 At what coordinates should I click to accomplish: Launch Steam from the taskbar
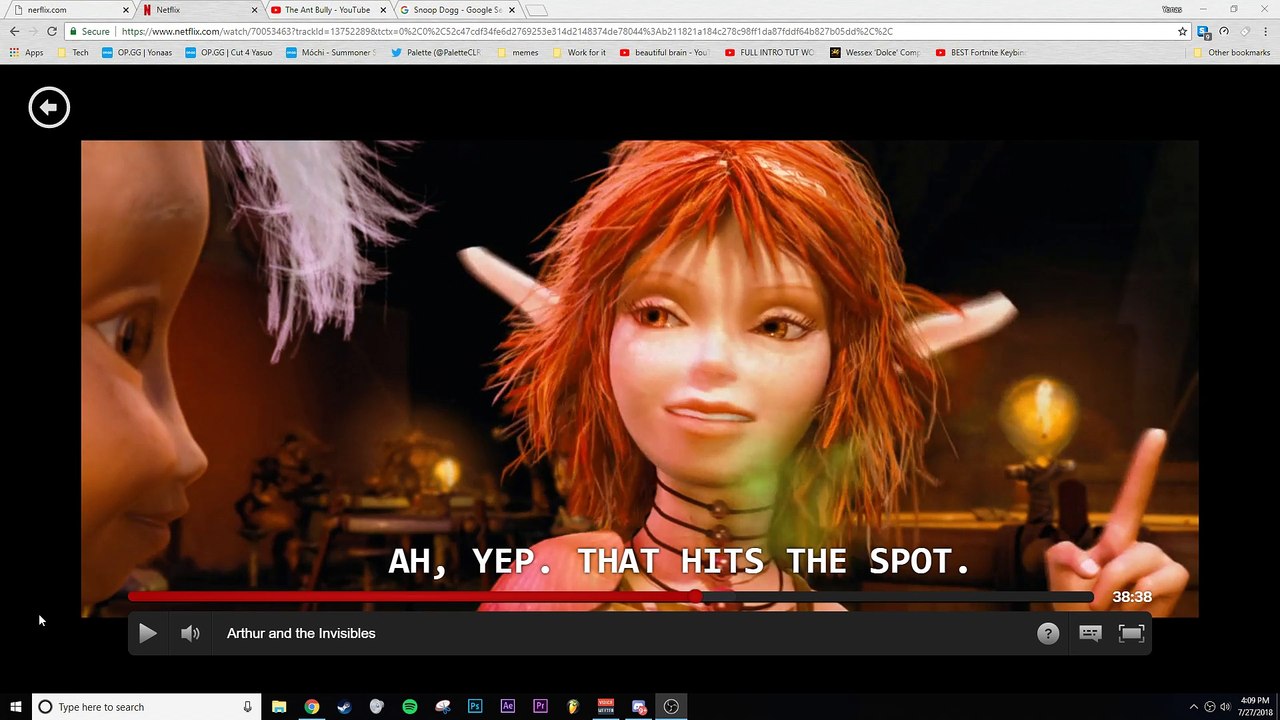tap(344, 707)
